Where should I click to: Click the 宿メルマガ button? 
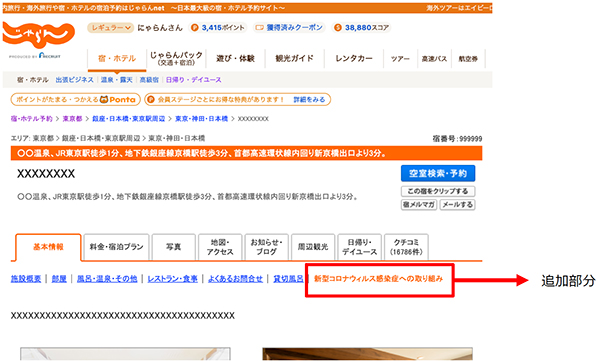(419, 205)
